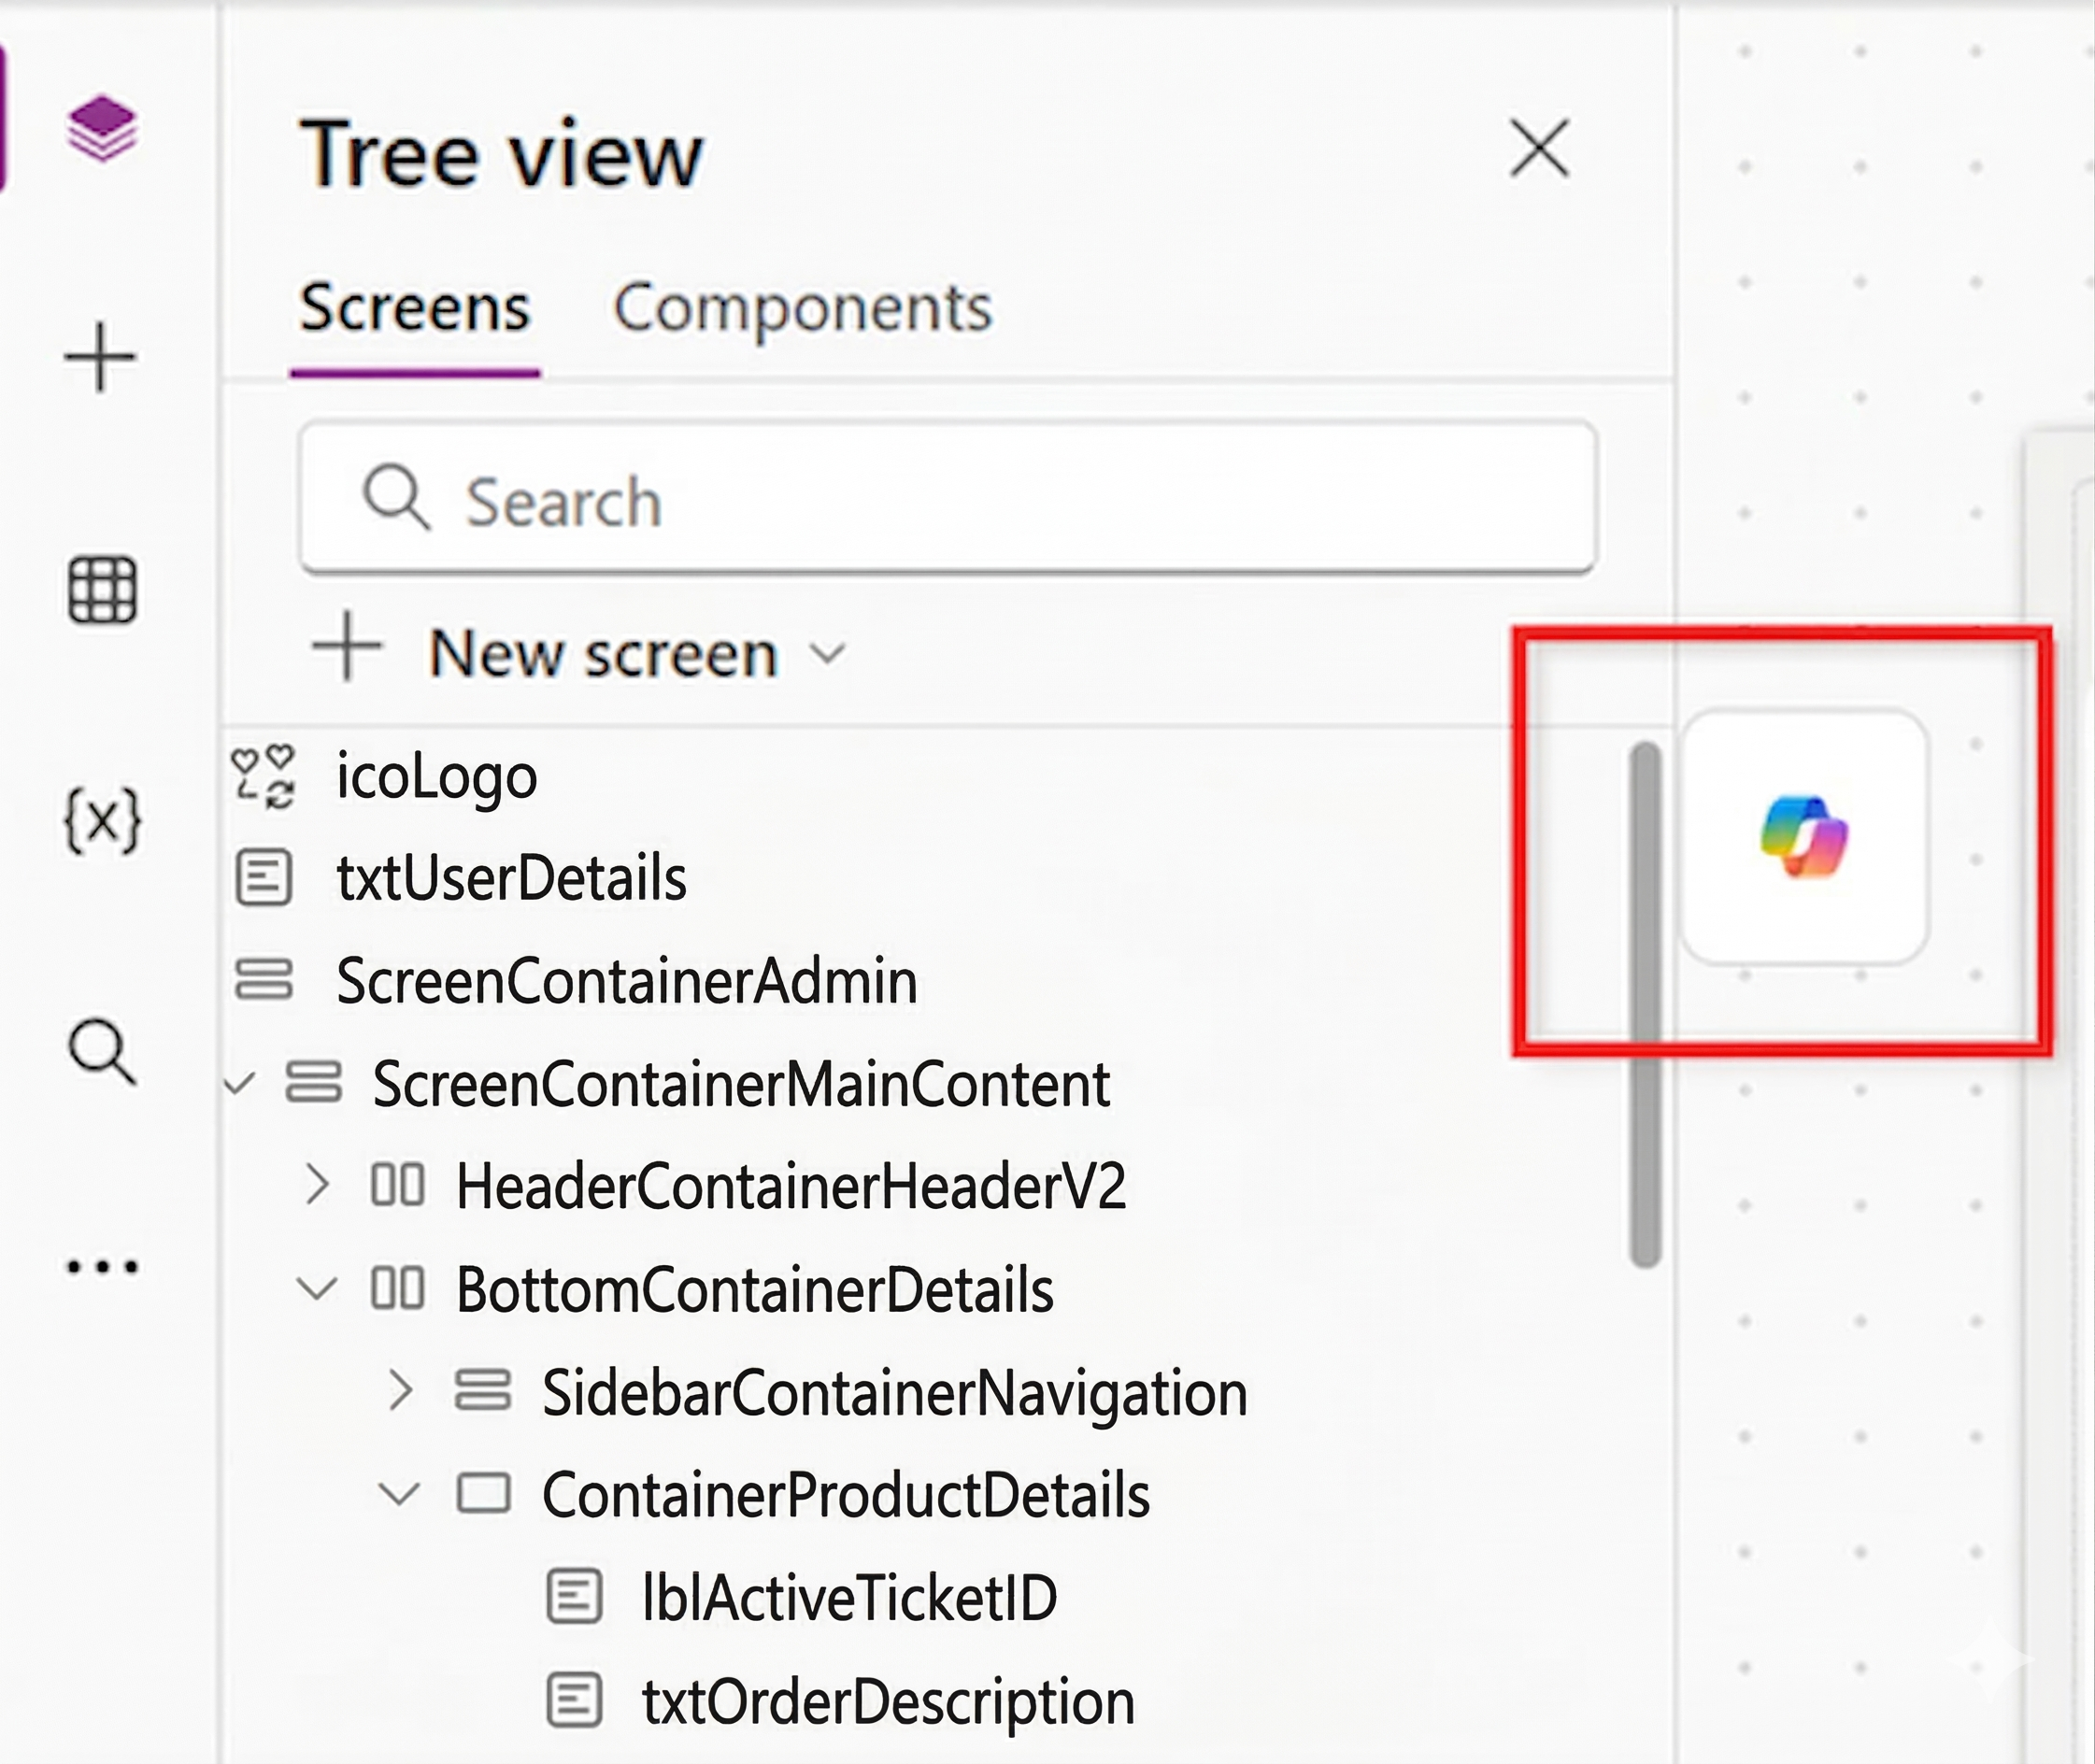Click the label icon beside lblActiveTicketID
The width and height of the screenshot is (2095, 1764).
tap(574, 1592)
